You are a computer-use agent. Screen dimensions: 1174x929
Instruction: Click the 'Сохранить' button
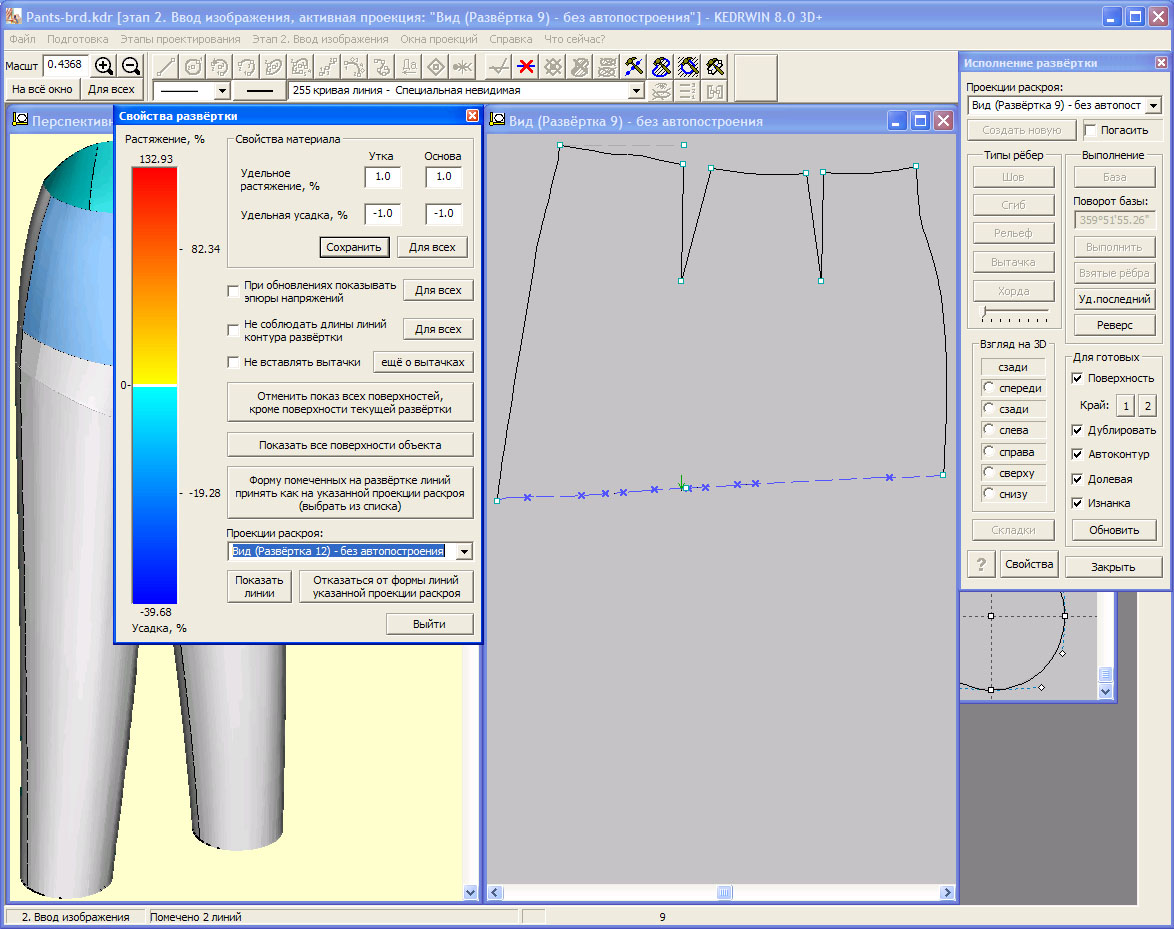[x=354, y=247]
